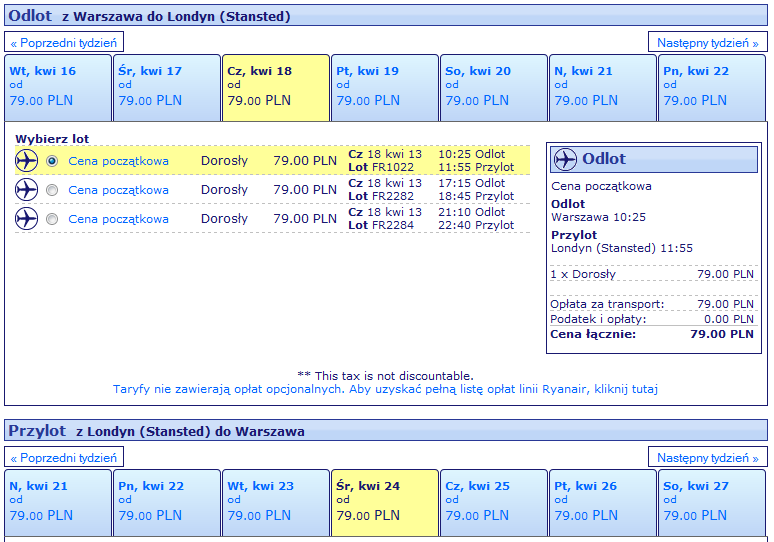Screen dimensions: 774x542
Task: Click airplane icon beside flight FR2282
Action: pos(27,190)
